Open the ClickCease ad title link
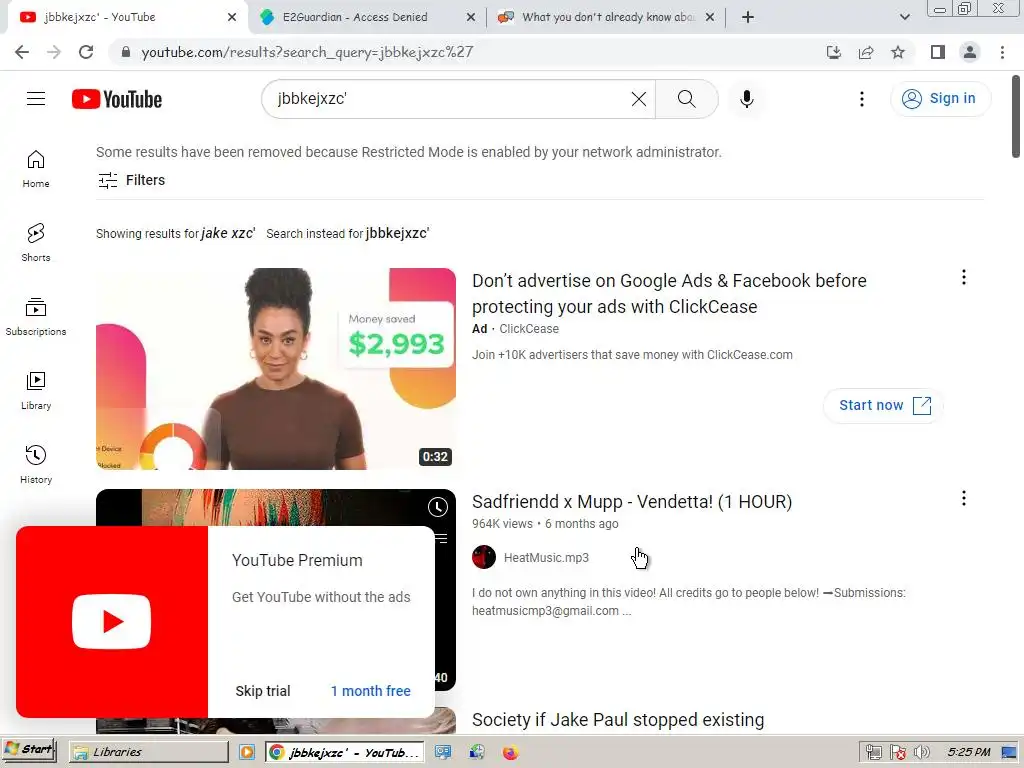Viewport: 1024px width, 768px height. (669, 293)
